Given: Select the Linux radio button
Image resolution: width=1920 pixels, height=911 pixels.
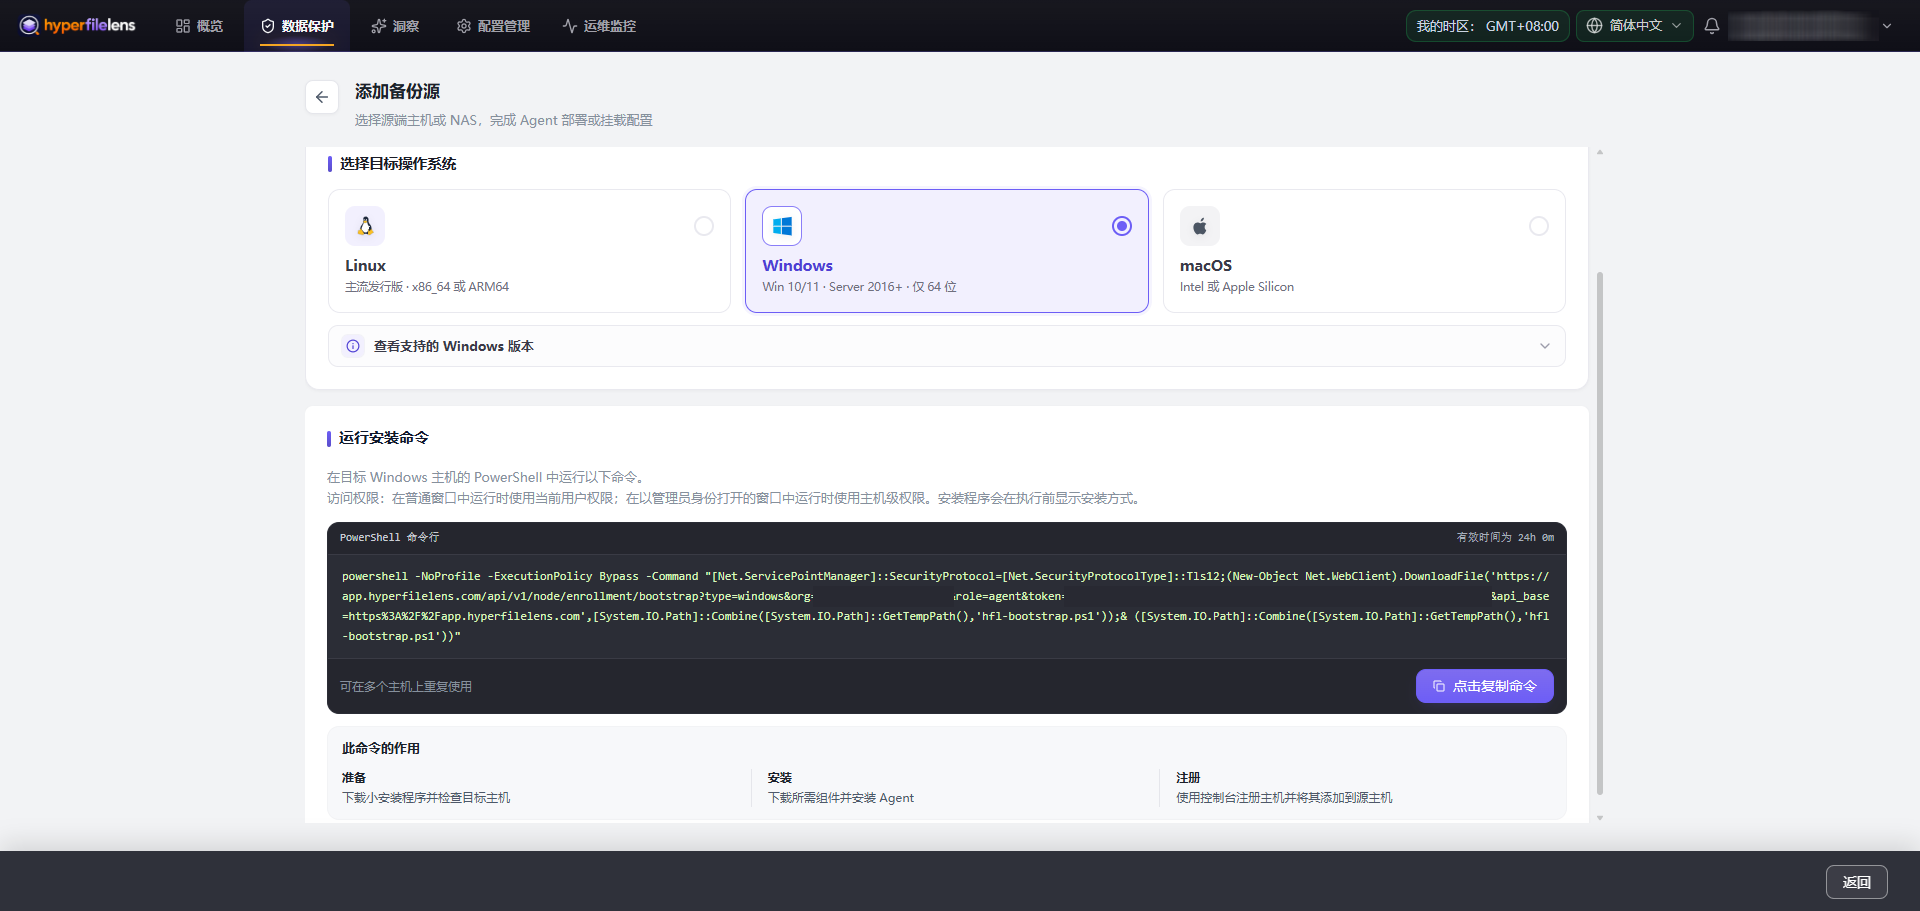Looking at the screenshot, I should coord(704,226).
